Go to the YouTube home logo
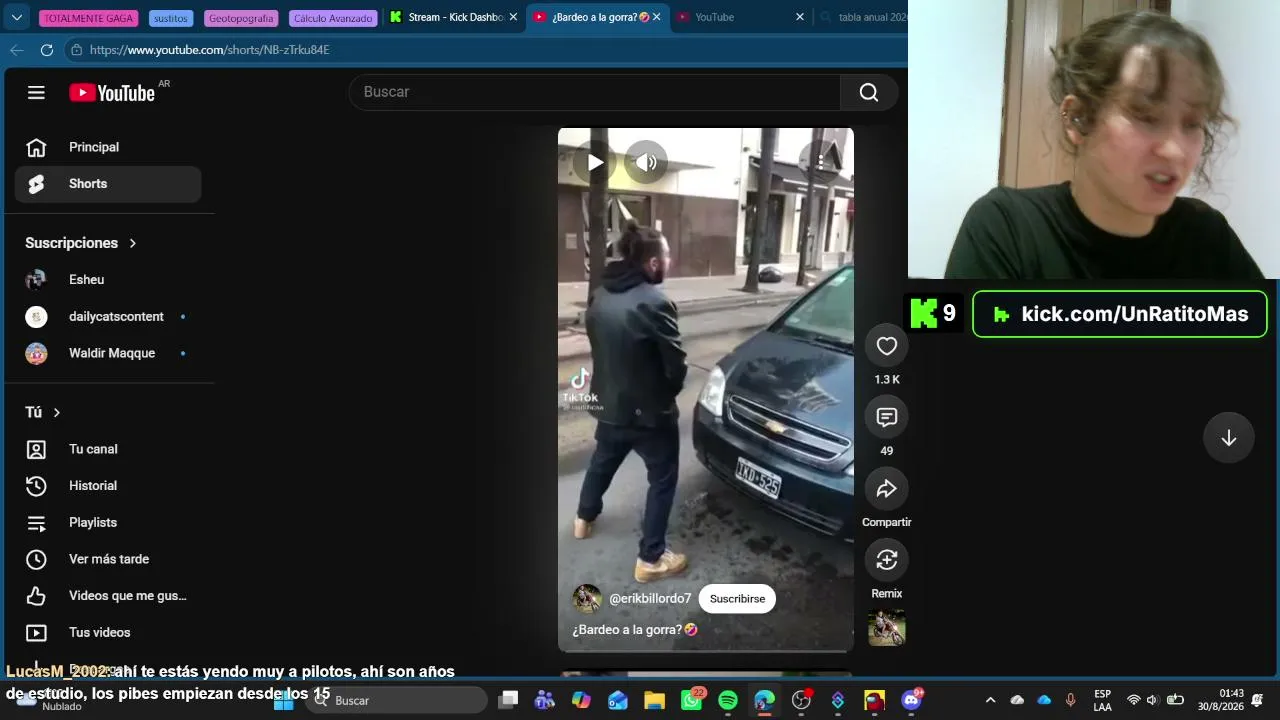1280x720 pixels. click(112, 93)
